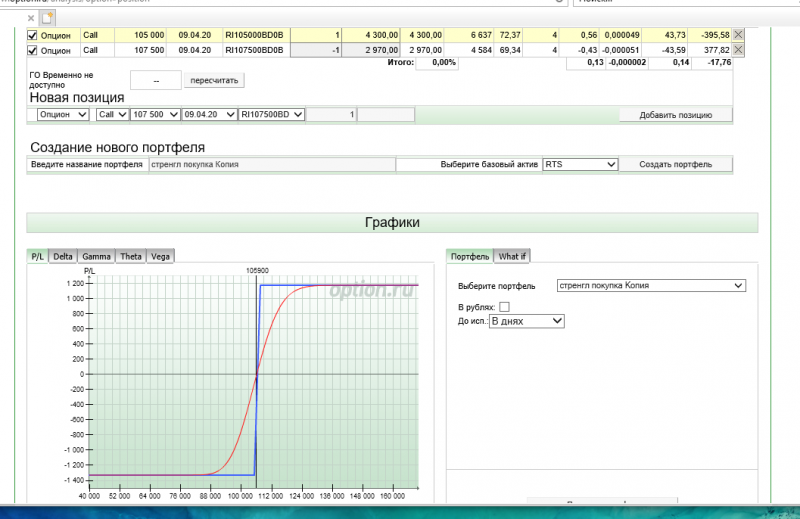Enable the 'В рублях' checkbox
This screenshot has width=800, height=519.
(504, 307)
